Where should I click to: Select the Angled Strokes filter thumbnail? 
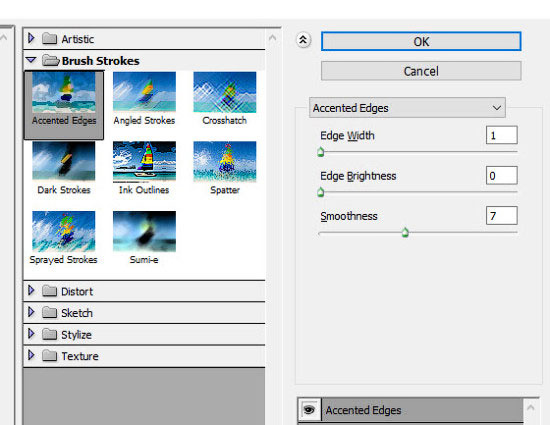[144, 99]
